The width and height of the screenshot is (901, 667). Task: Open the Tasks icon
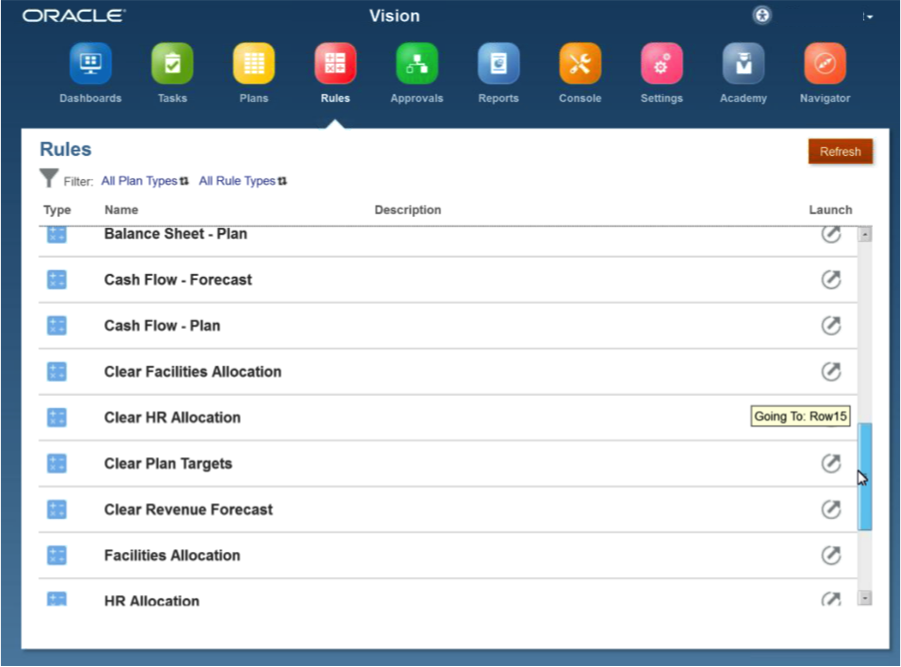[172, 64]
